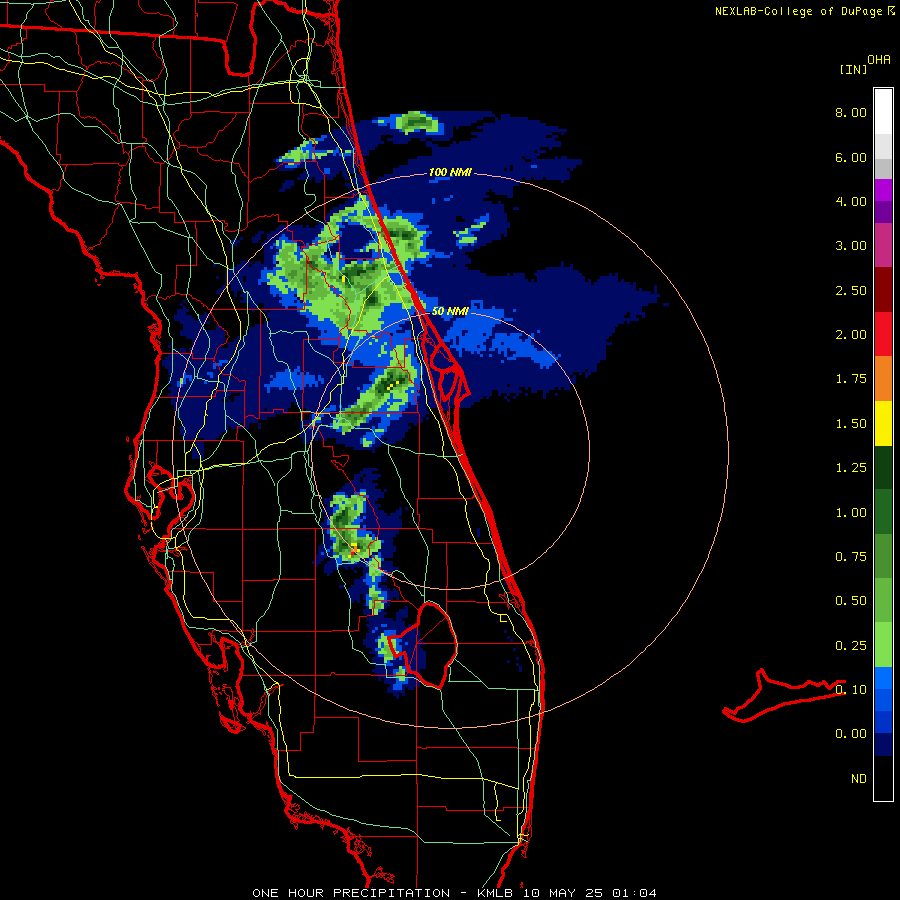
Task: Click the 1.25 legend value
Action: coord(851,468)
